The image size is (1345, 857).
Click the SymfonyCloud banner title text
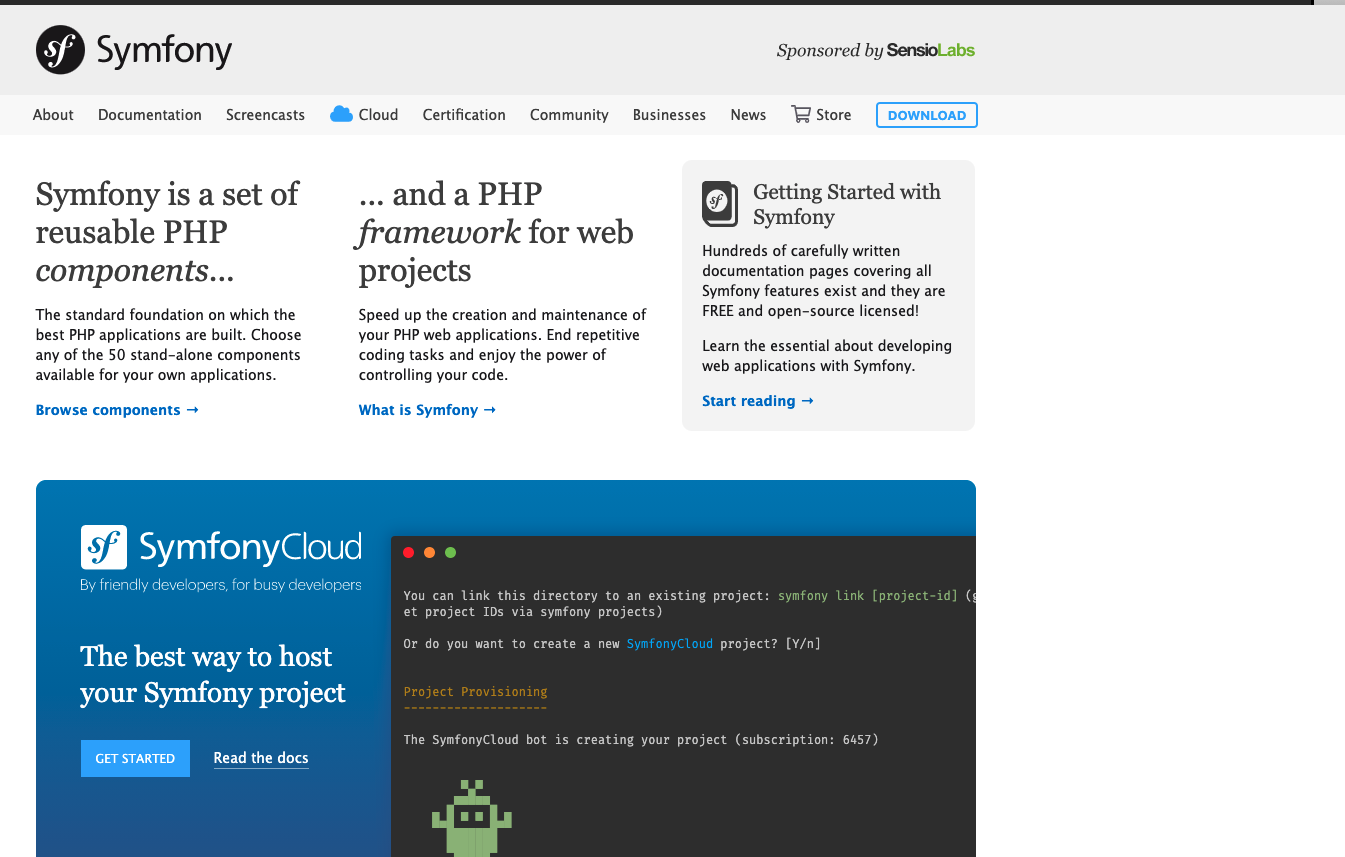click(x=250, y=547)
